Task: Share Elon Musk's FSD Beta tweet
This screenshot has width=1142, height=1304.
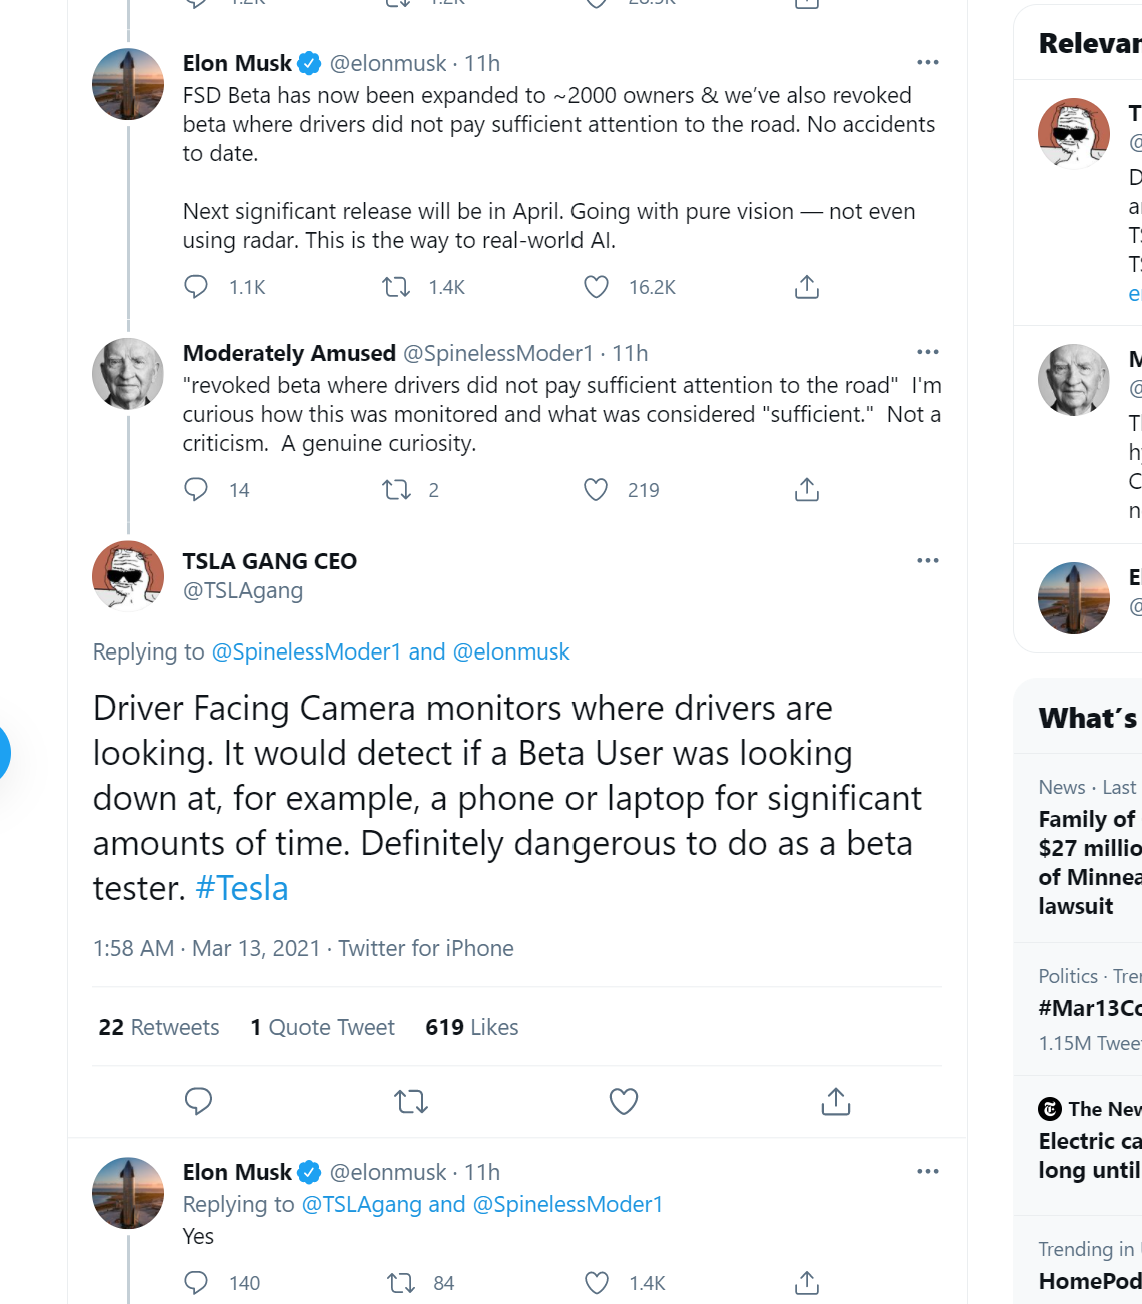Action: pyautogui.click(x=807, y=288)
